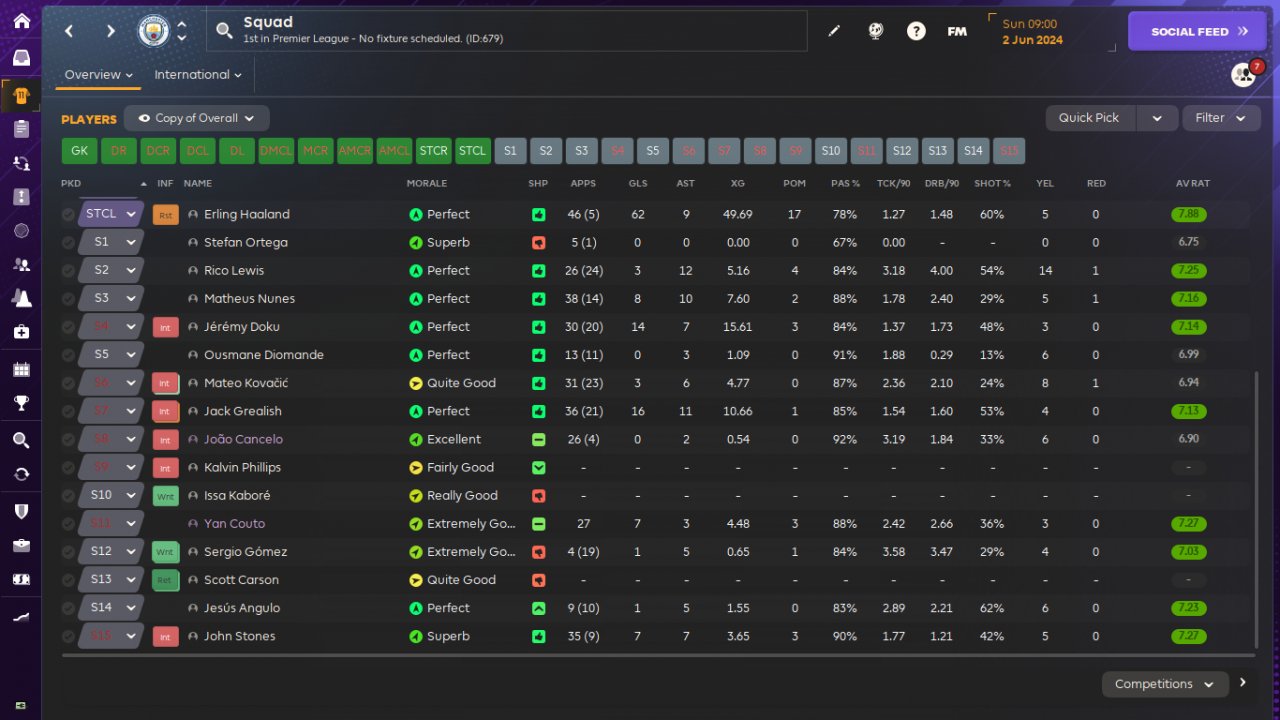Go to the Home screen icon
1280x720 pixels.
pos(21,21)
